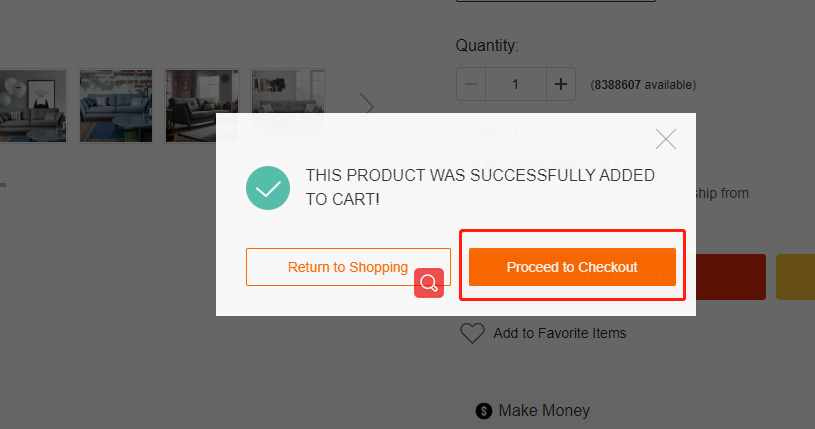Screen dimensions: 815x429
Task: Choose the third sofa thumbnail, with the window
Action: pos(201,105)
